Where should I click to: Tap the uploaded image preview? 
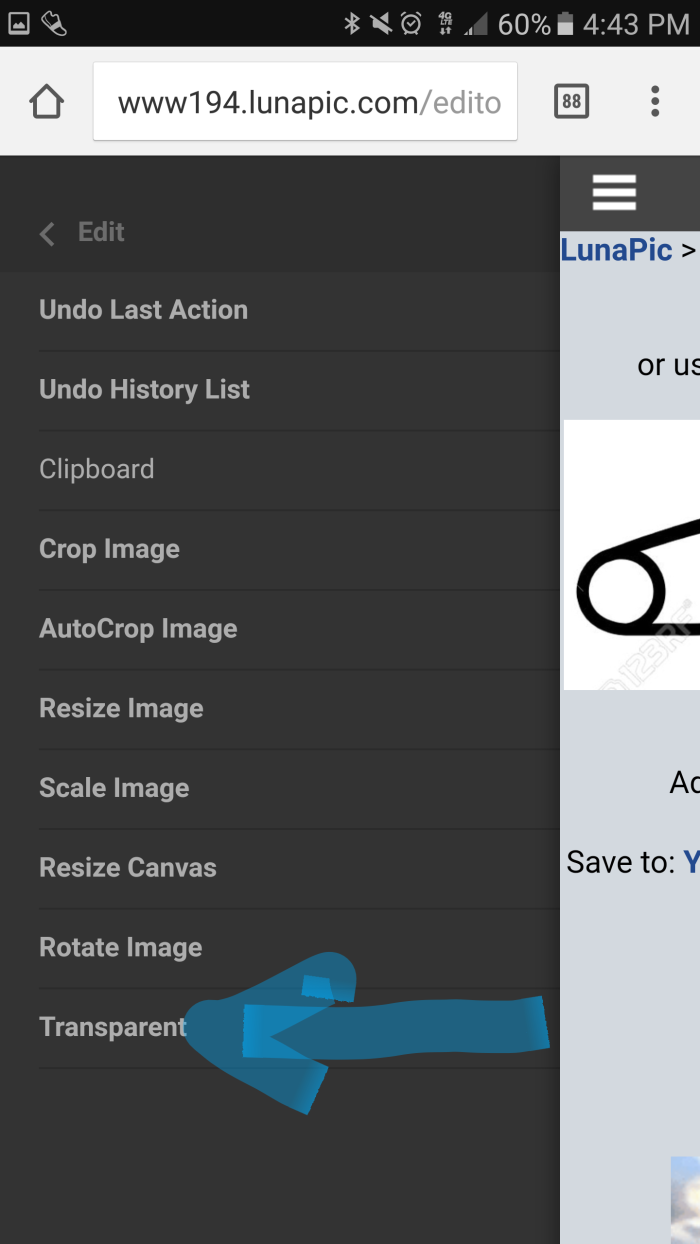point(632,555)
